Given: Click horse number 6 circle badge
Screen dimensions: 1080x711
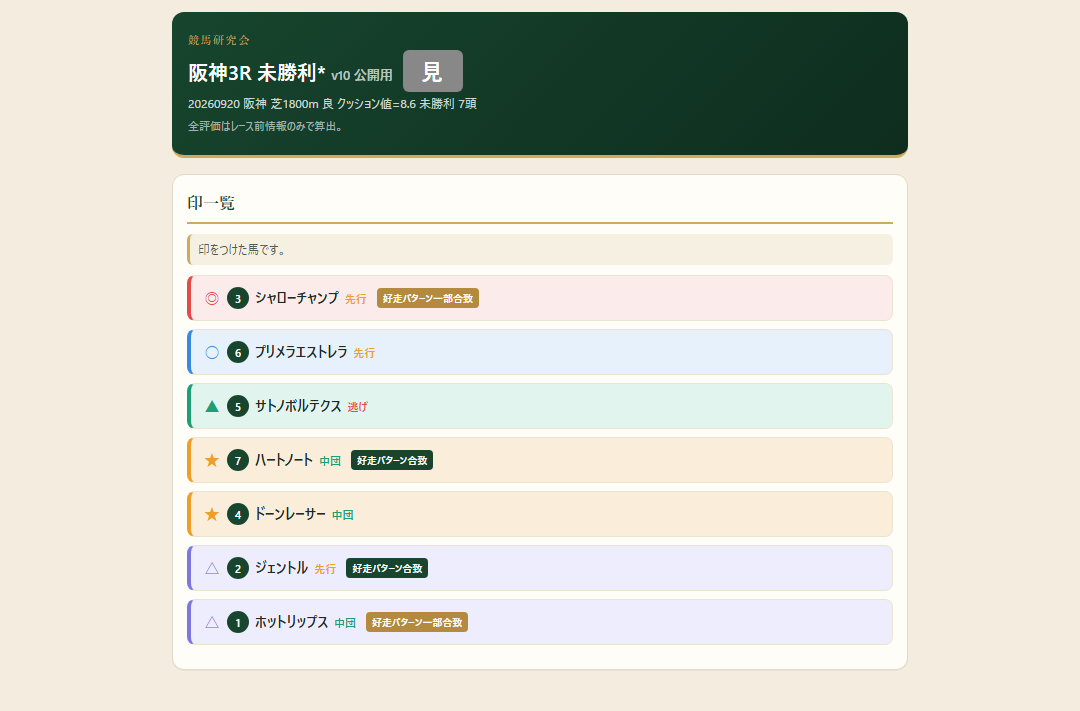Looking at the screenshot, I should 238,353.
